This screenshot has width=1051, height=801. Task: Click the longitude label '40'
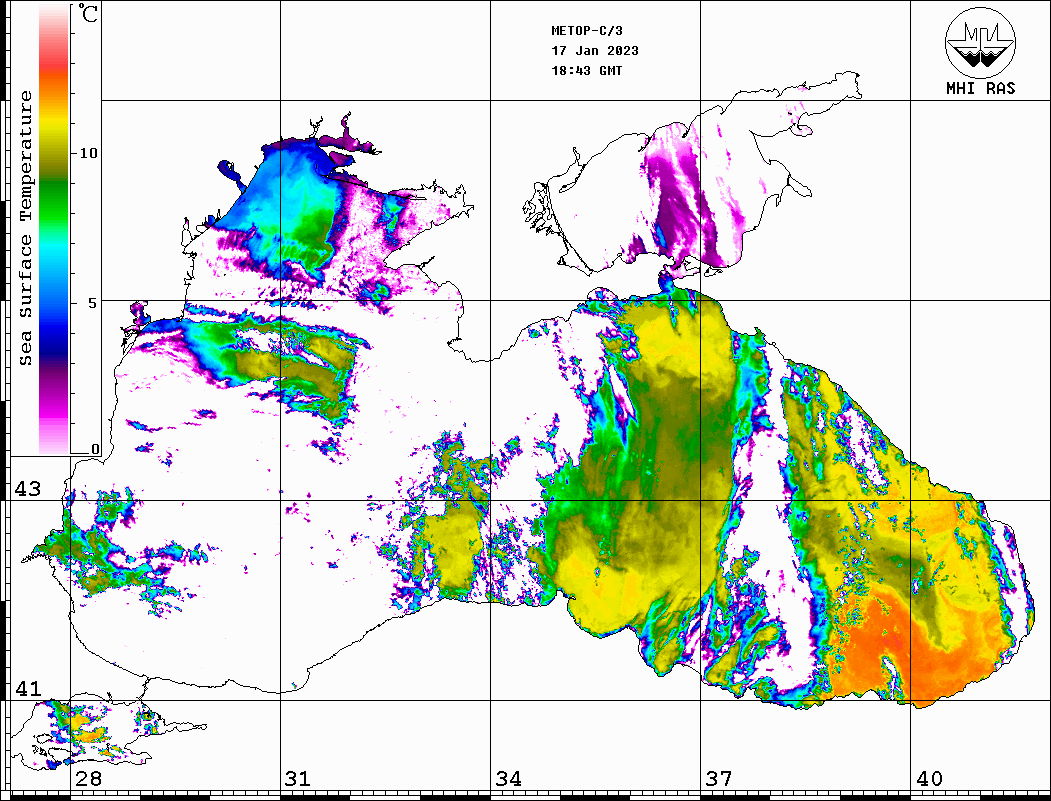coord(929,779)
